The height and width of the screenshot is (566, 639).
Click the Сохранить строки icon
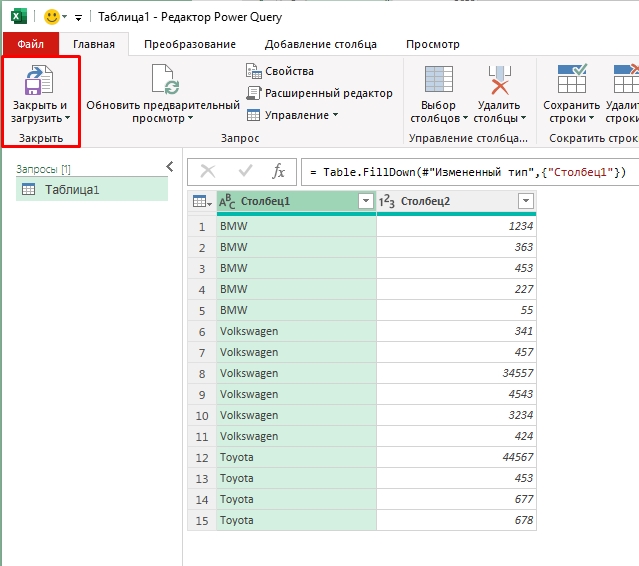click(572, 79)
